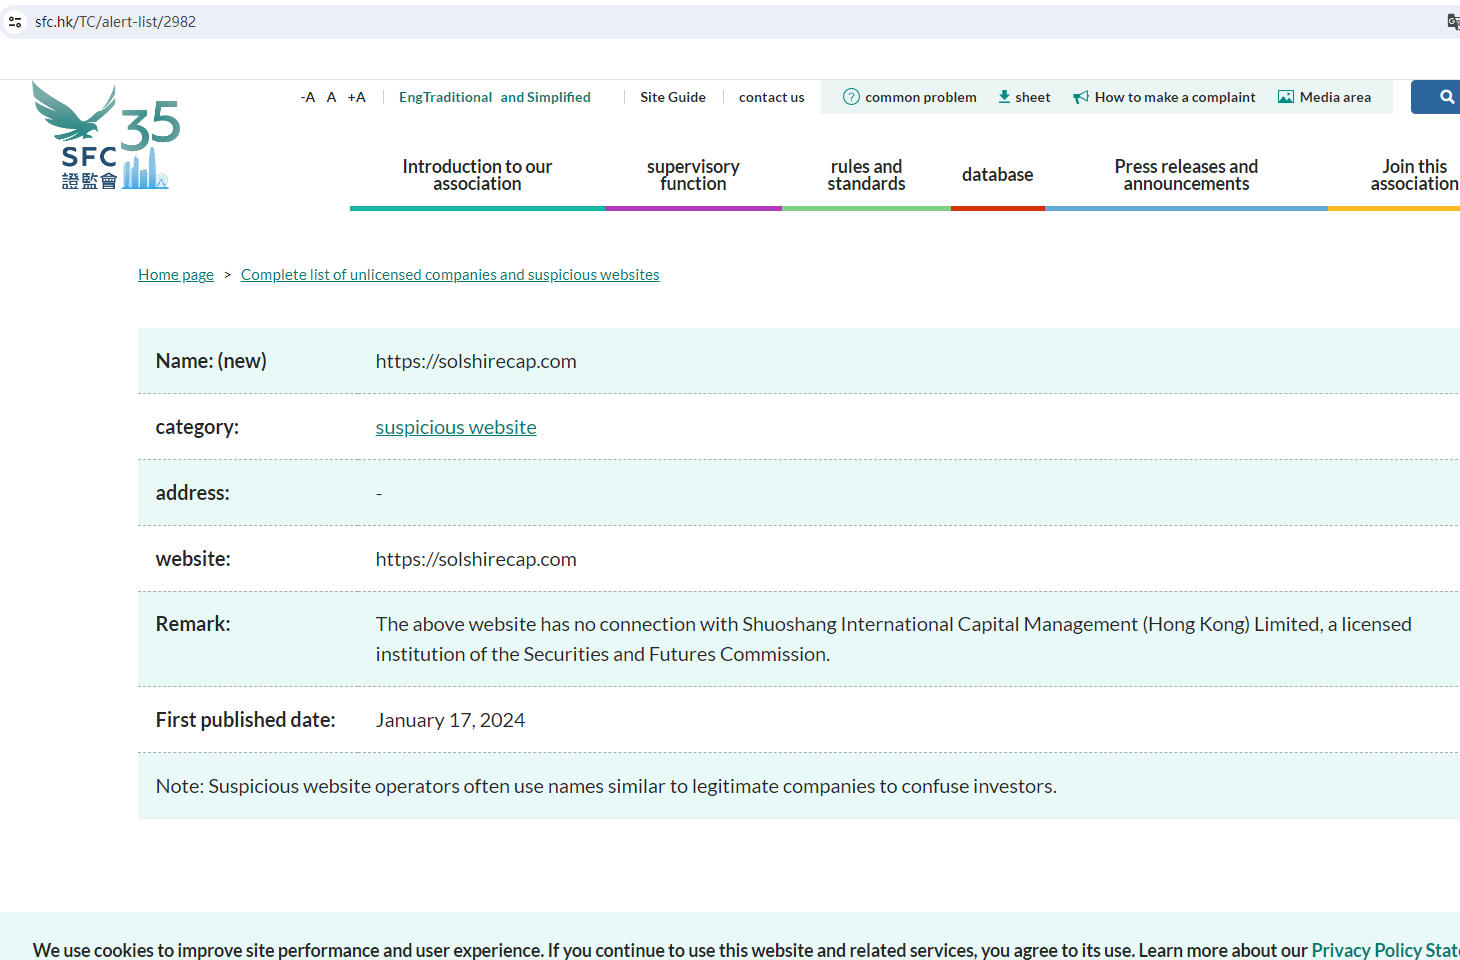Expand Introduction to our association menu
Image resolution: width=1460 pixels, height=960 pixels.
point(477,175)
